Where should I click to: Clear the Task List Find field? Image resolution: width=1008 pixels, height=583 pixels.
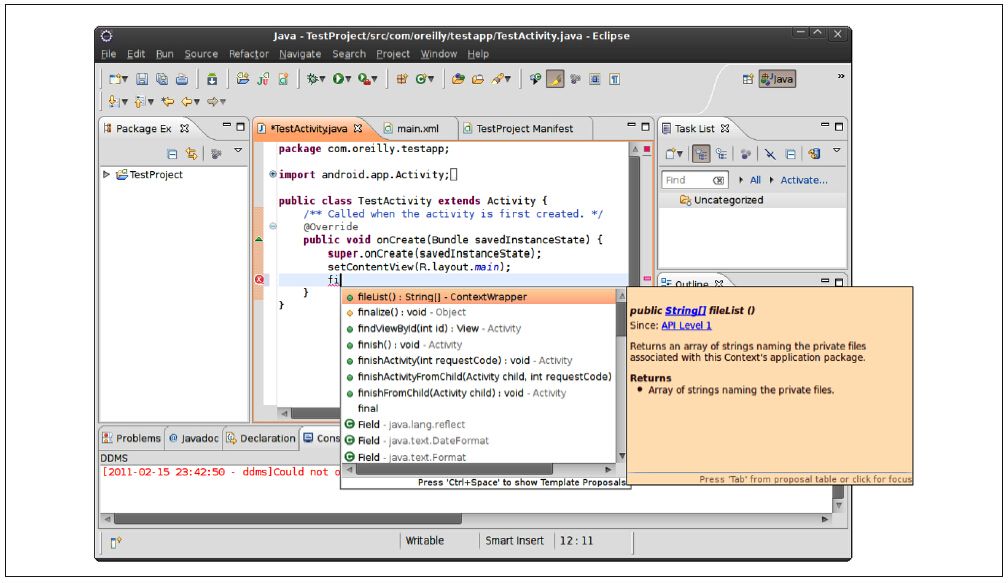(718, 181)
